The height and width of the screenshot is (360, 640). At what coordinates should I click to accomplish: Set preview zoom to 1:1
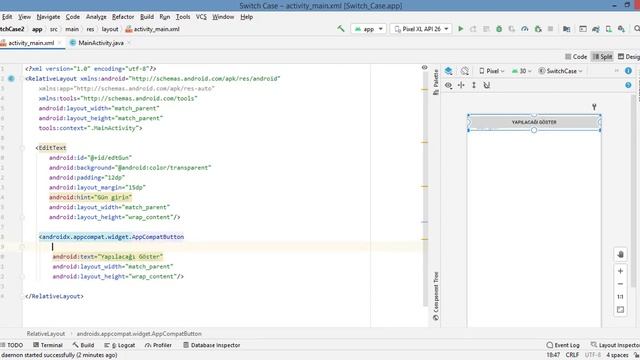(620, 297)
